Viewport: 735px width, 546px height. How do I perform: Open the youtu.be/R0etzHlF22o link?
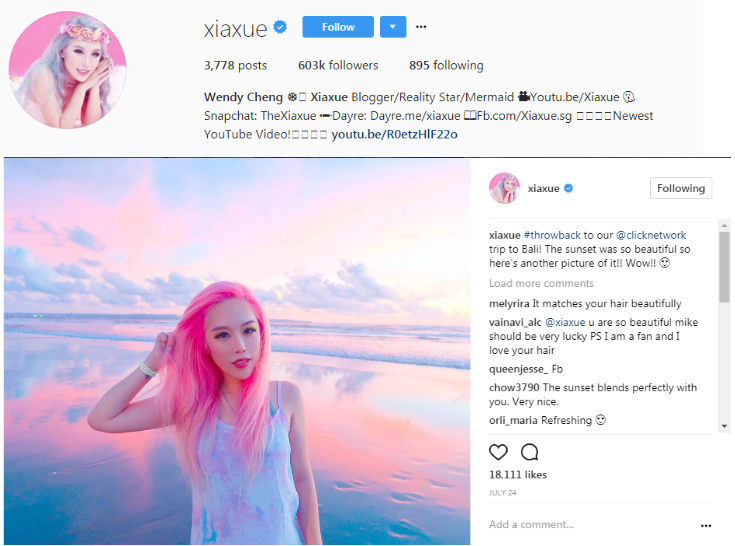[394, 135]
